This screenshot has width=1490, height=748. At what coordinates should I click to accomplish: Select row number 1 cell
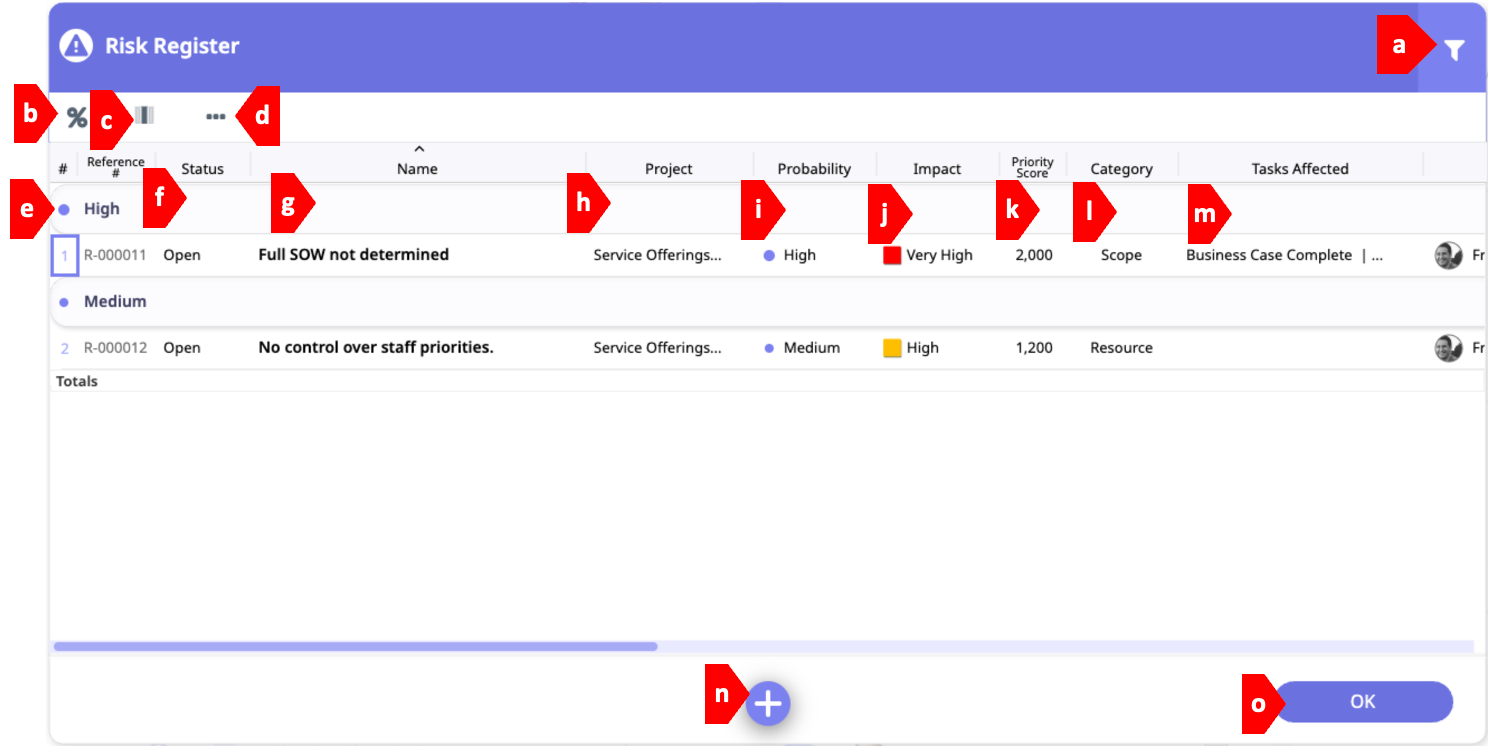click(x=64, y=256)
